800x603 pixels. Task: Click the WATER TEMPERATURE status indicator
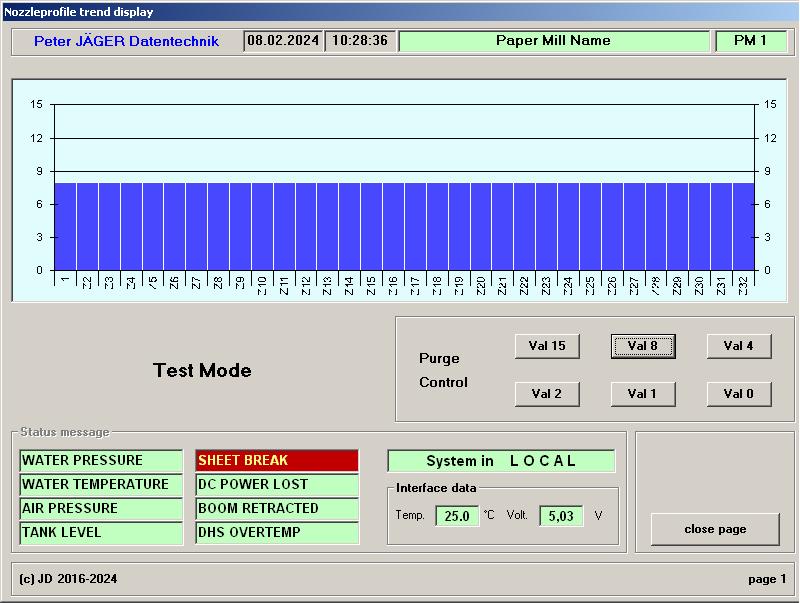[101, 485]
